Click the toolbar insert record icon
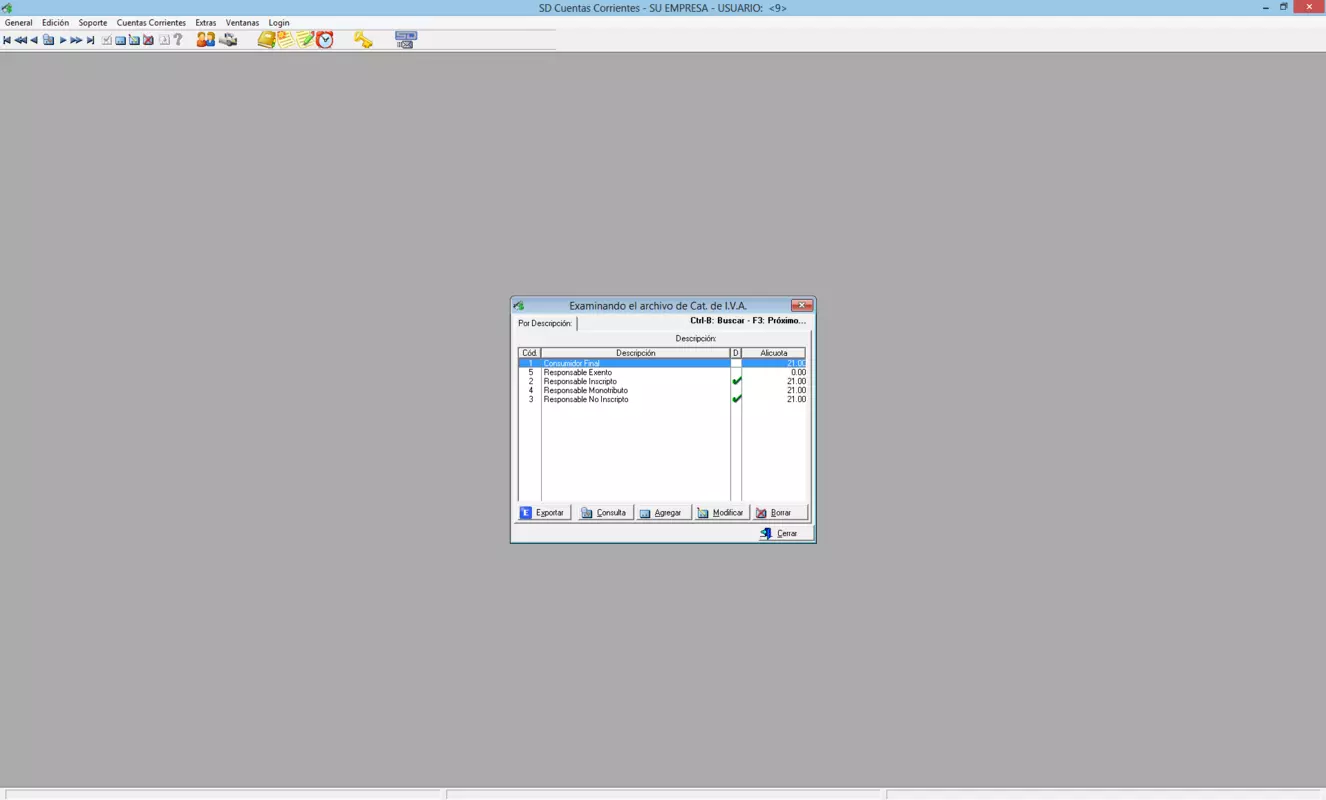The image size is (1326, 800). coord(120,40)
